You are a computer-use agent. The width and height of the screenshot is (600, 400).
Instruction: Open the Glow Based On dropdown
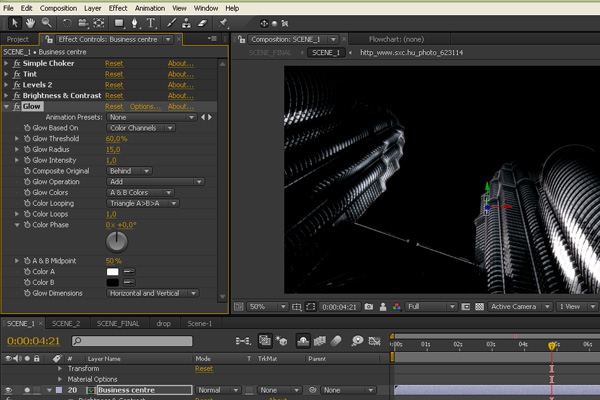[x=141, y=128]
